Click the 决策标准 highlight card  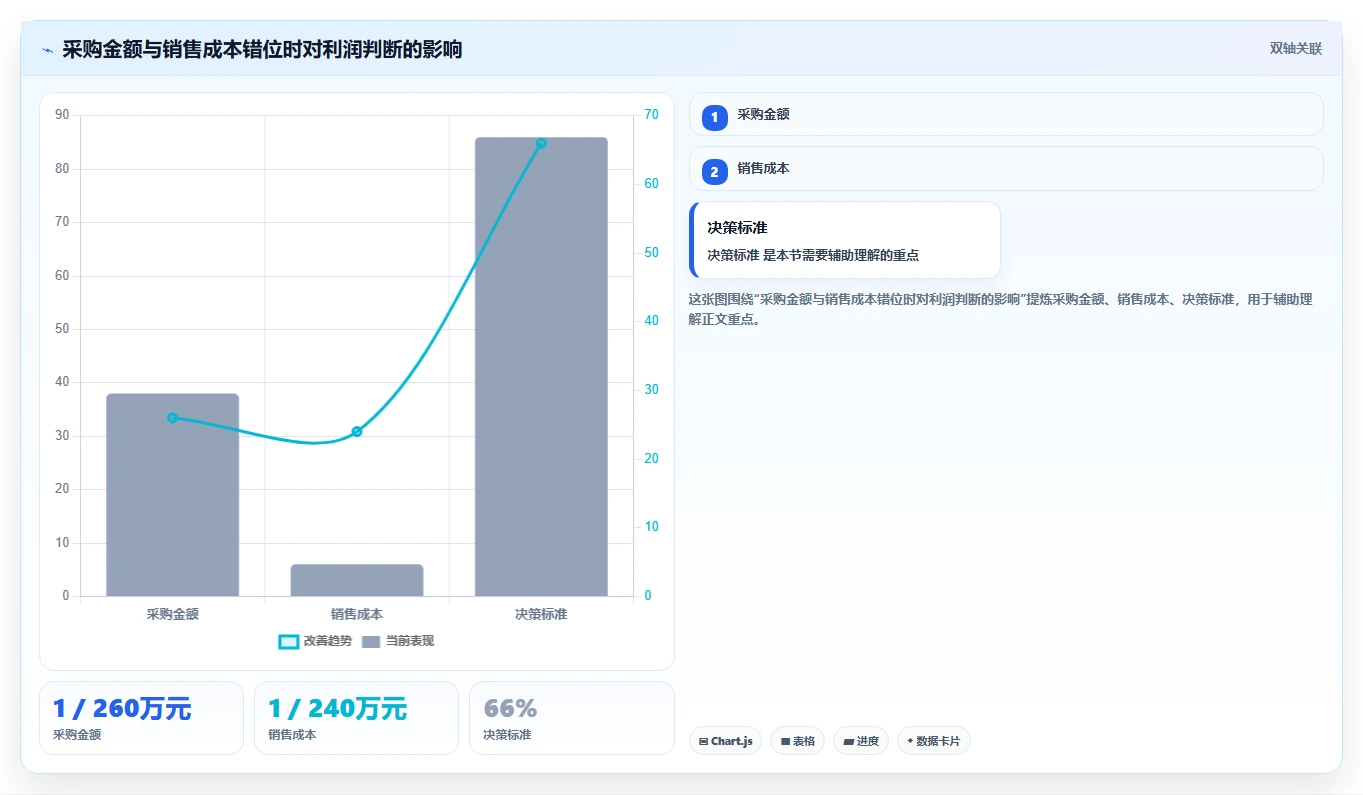(x=845, y=240)
